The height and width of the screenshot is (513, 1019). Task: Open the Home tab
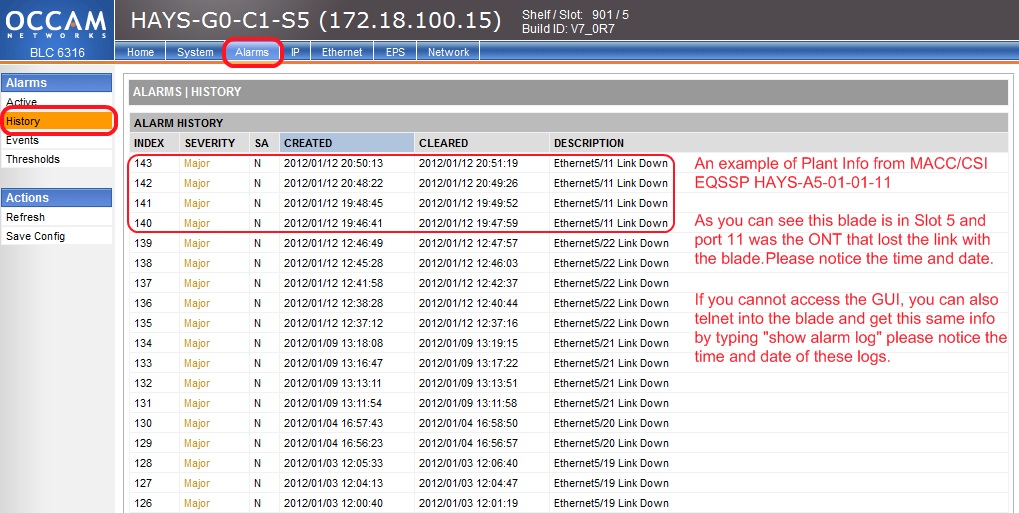pyautogui.click(x=140, y=52)
